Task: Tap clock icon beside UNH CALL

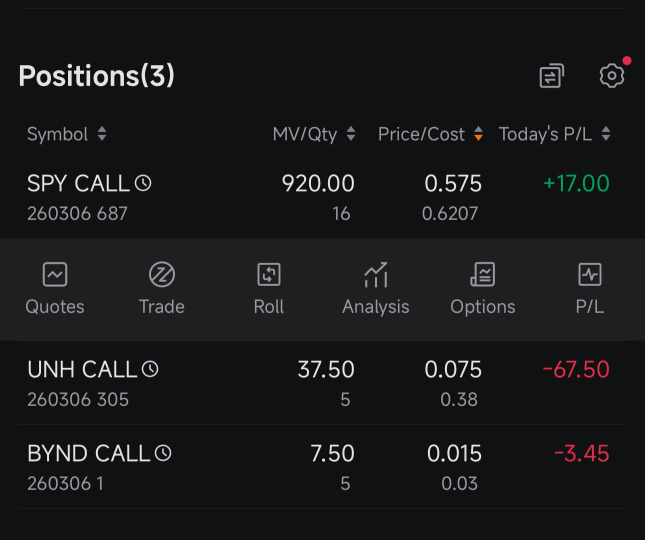Action: (x=150, y=369)
